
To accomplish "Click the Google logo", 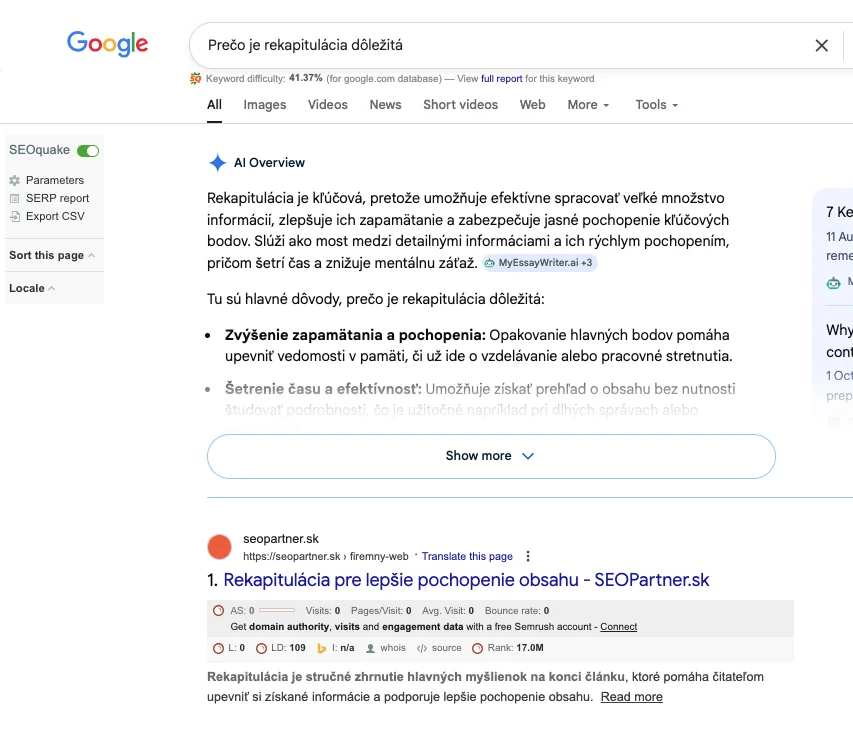I will (x=107, y=44).
